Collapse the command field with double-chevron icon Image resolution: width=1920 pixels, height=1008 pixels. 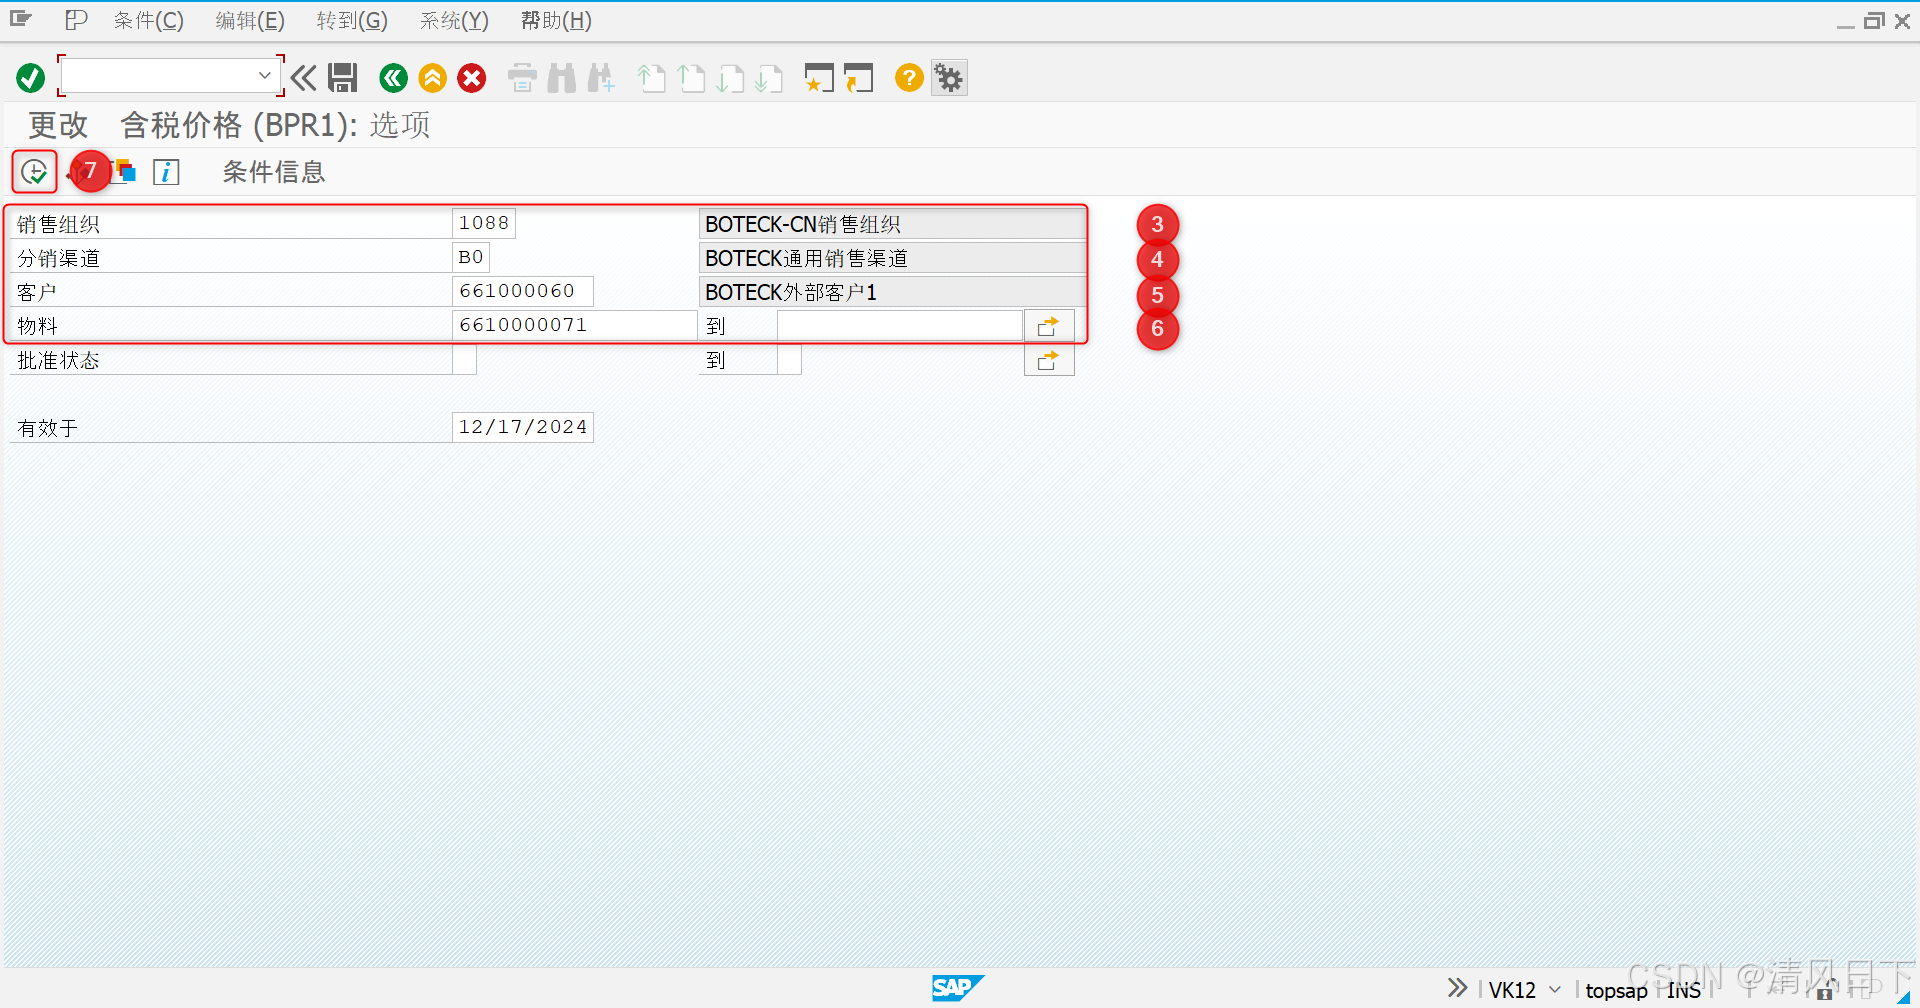tap(303, 78)
